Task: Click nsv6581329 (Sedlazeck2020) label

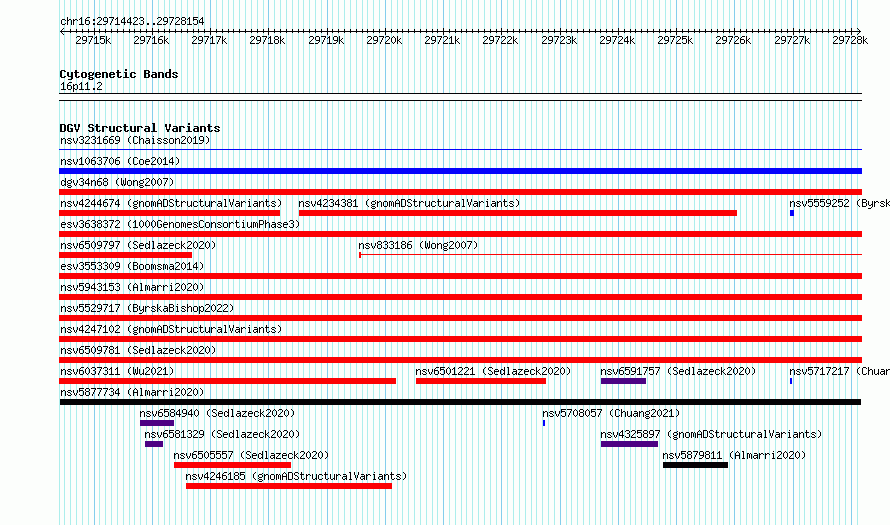Action: 222,434
